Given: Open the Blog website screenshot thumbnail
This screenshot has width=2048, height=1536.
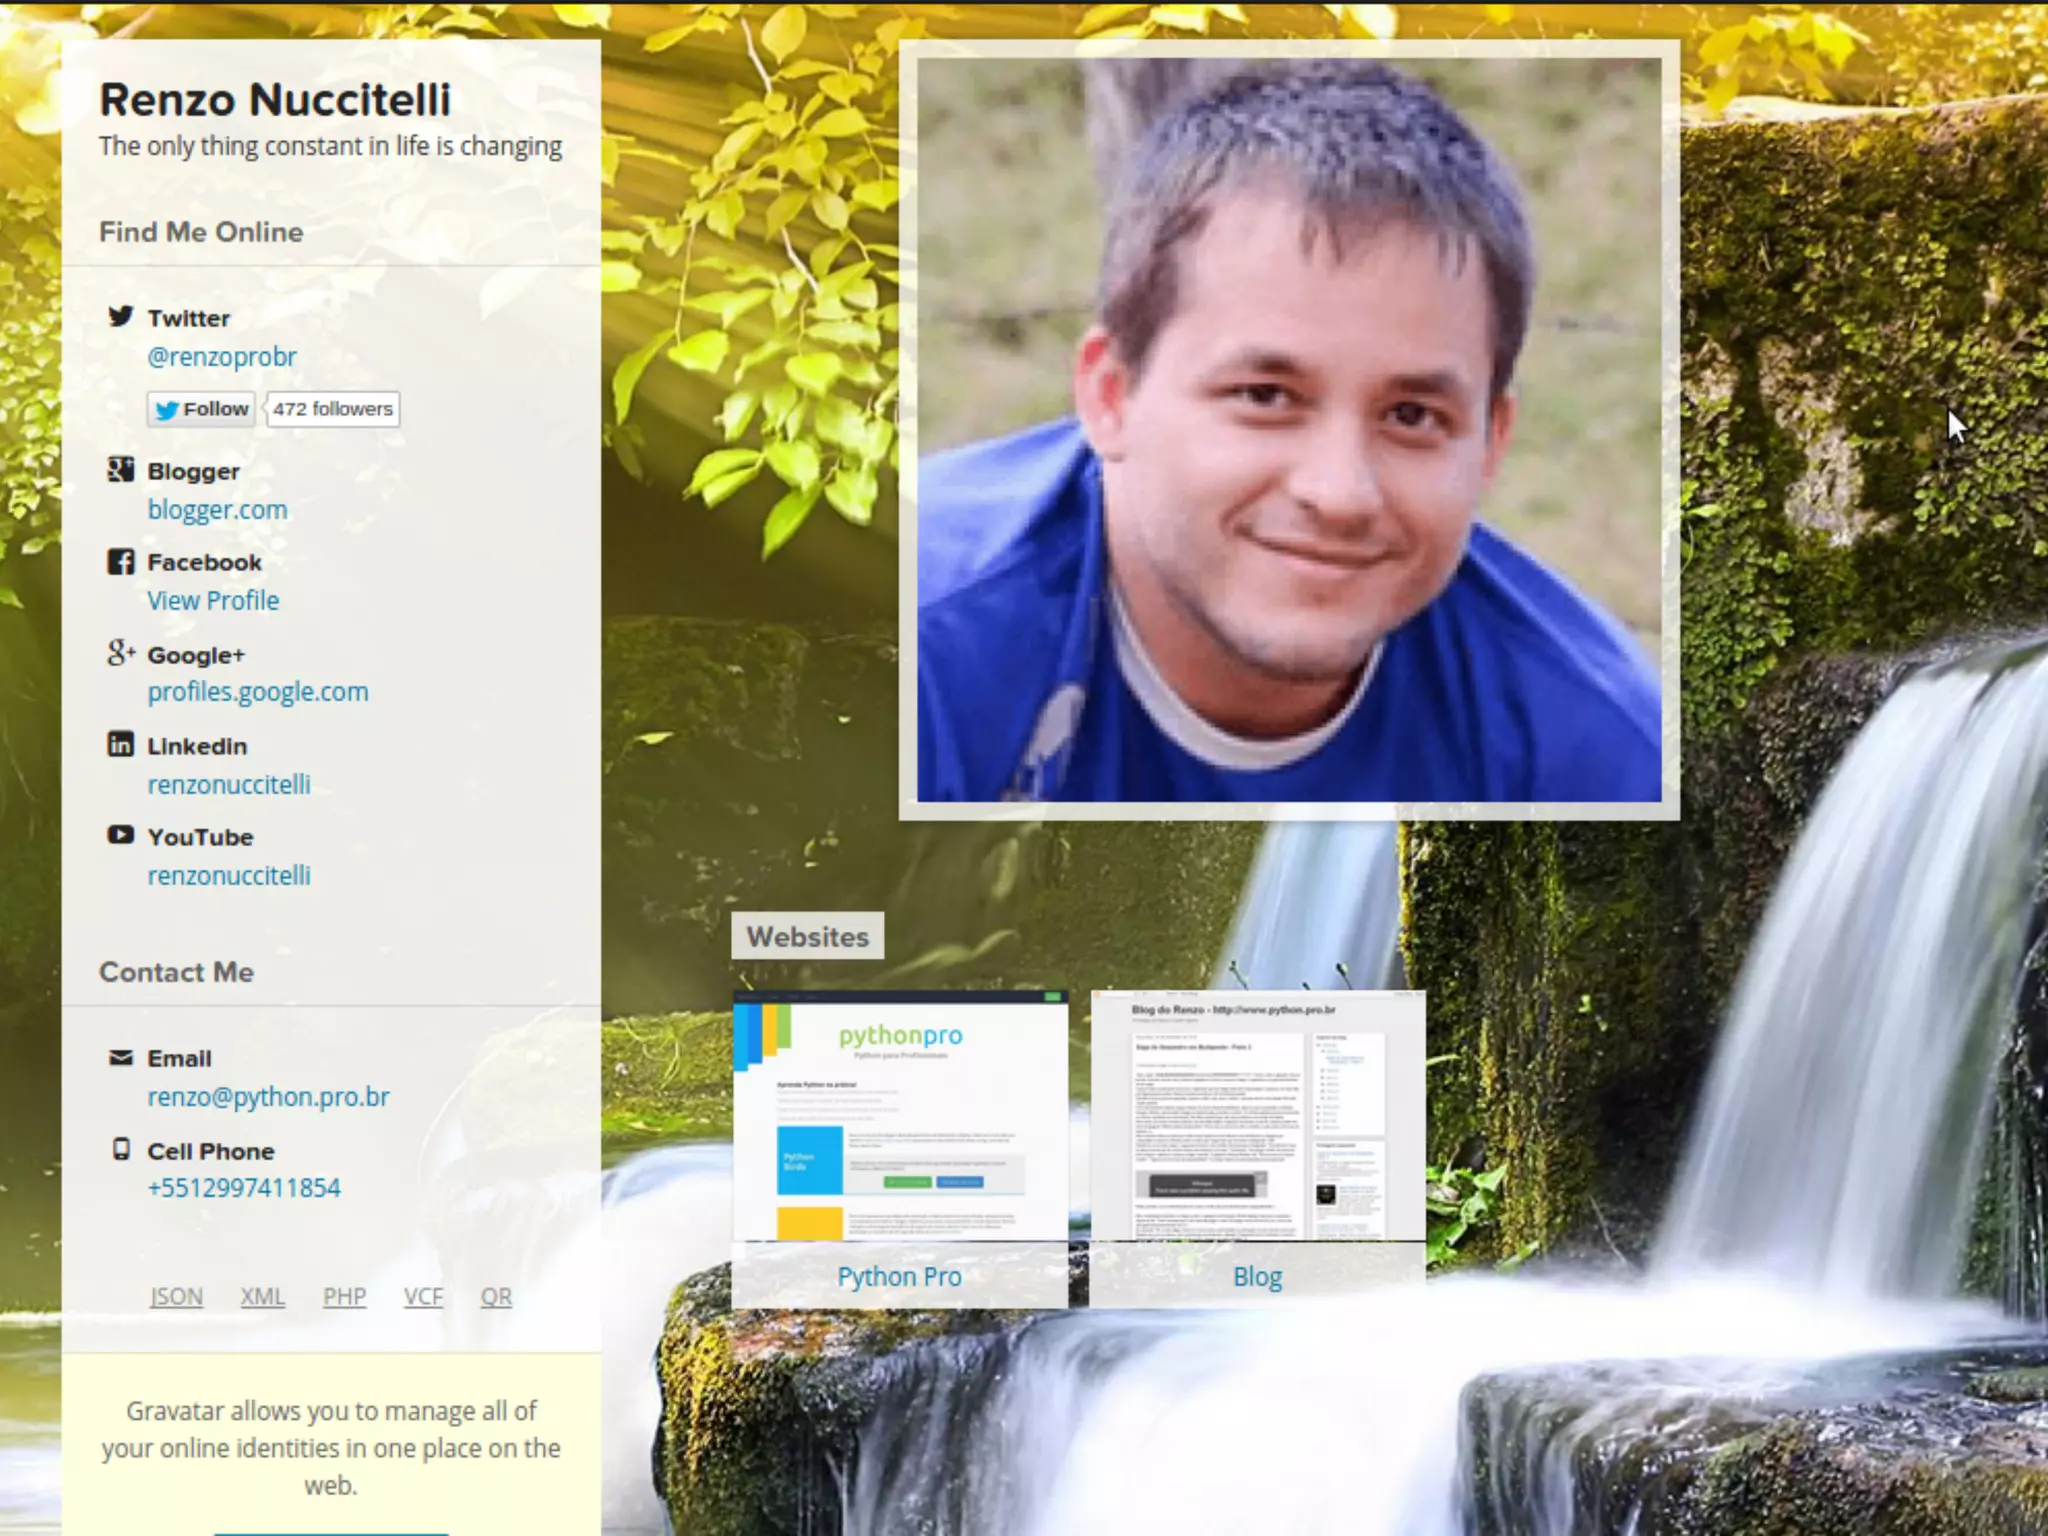Looking at the screenshot, I should pos(1258,1116).
